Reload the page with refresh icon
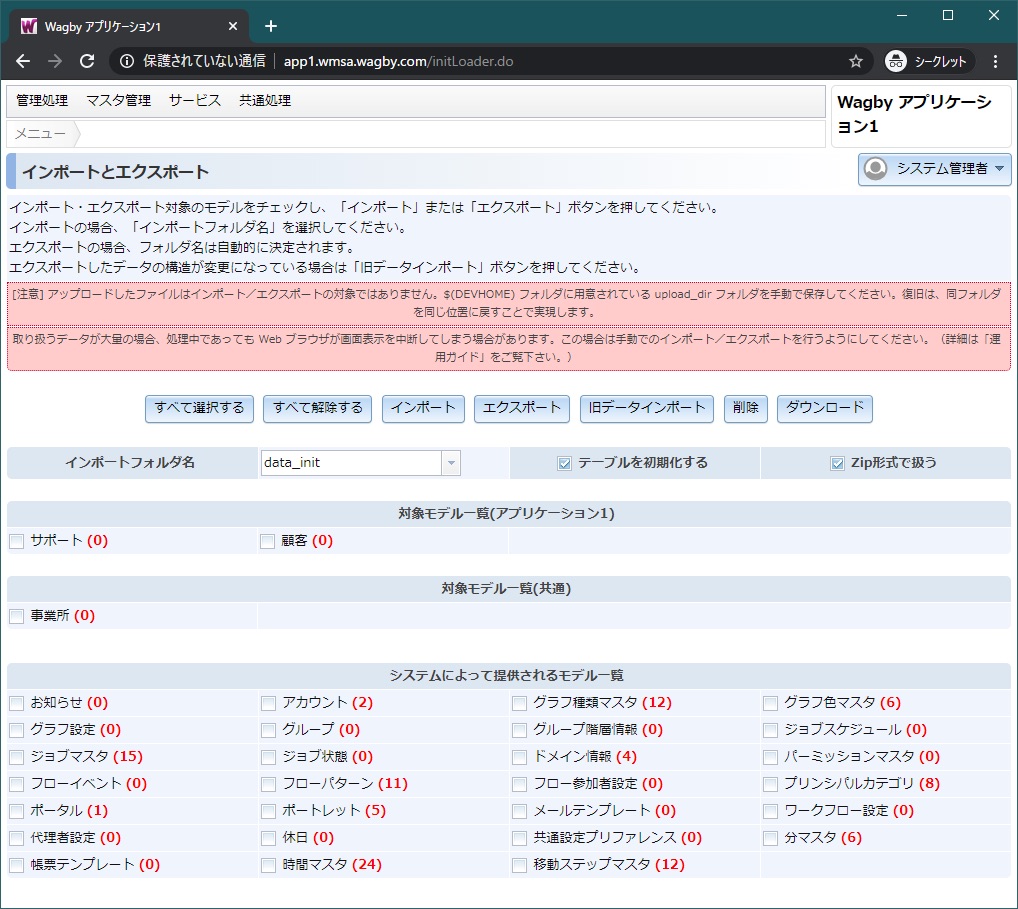 coord(87,61)
